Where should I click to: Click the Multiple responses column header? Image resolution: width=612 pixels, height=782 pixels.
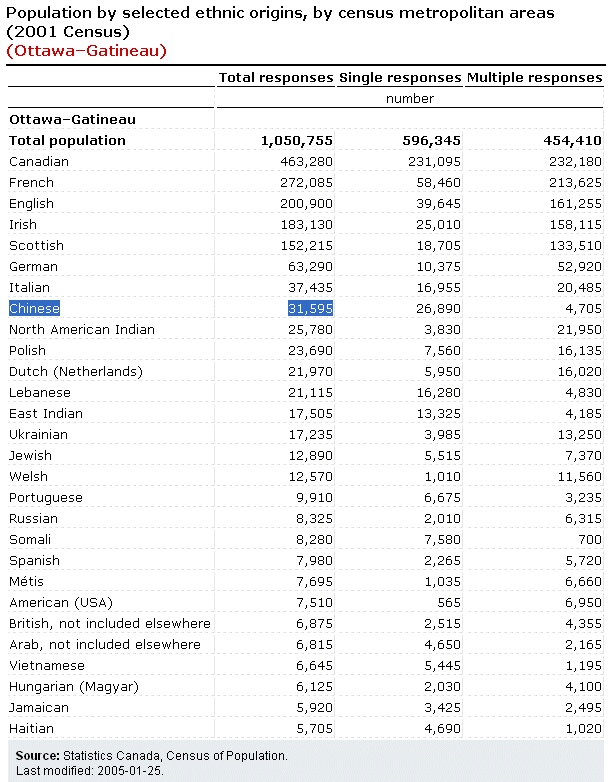tap(534, 77)
